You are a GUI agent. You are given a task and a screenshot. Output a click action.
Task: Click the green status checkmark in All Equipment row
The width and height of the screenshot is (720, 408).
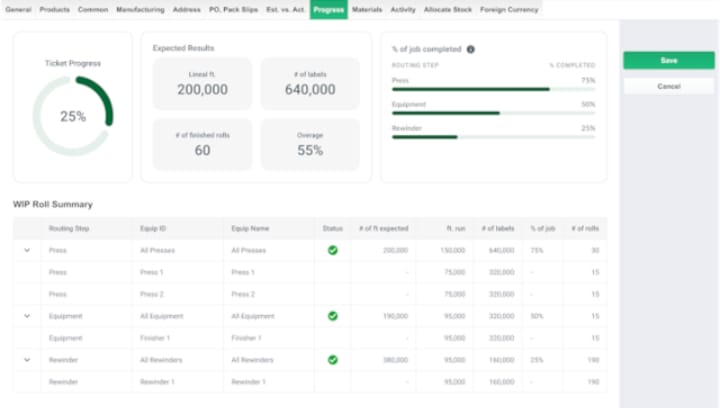point(333,316)
